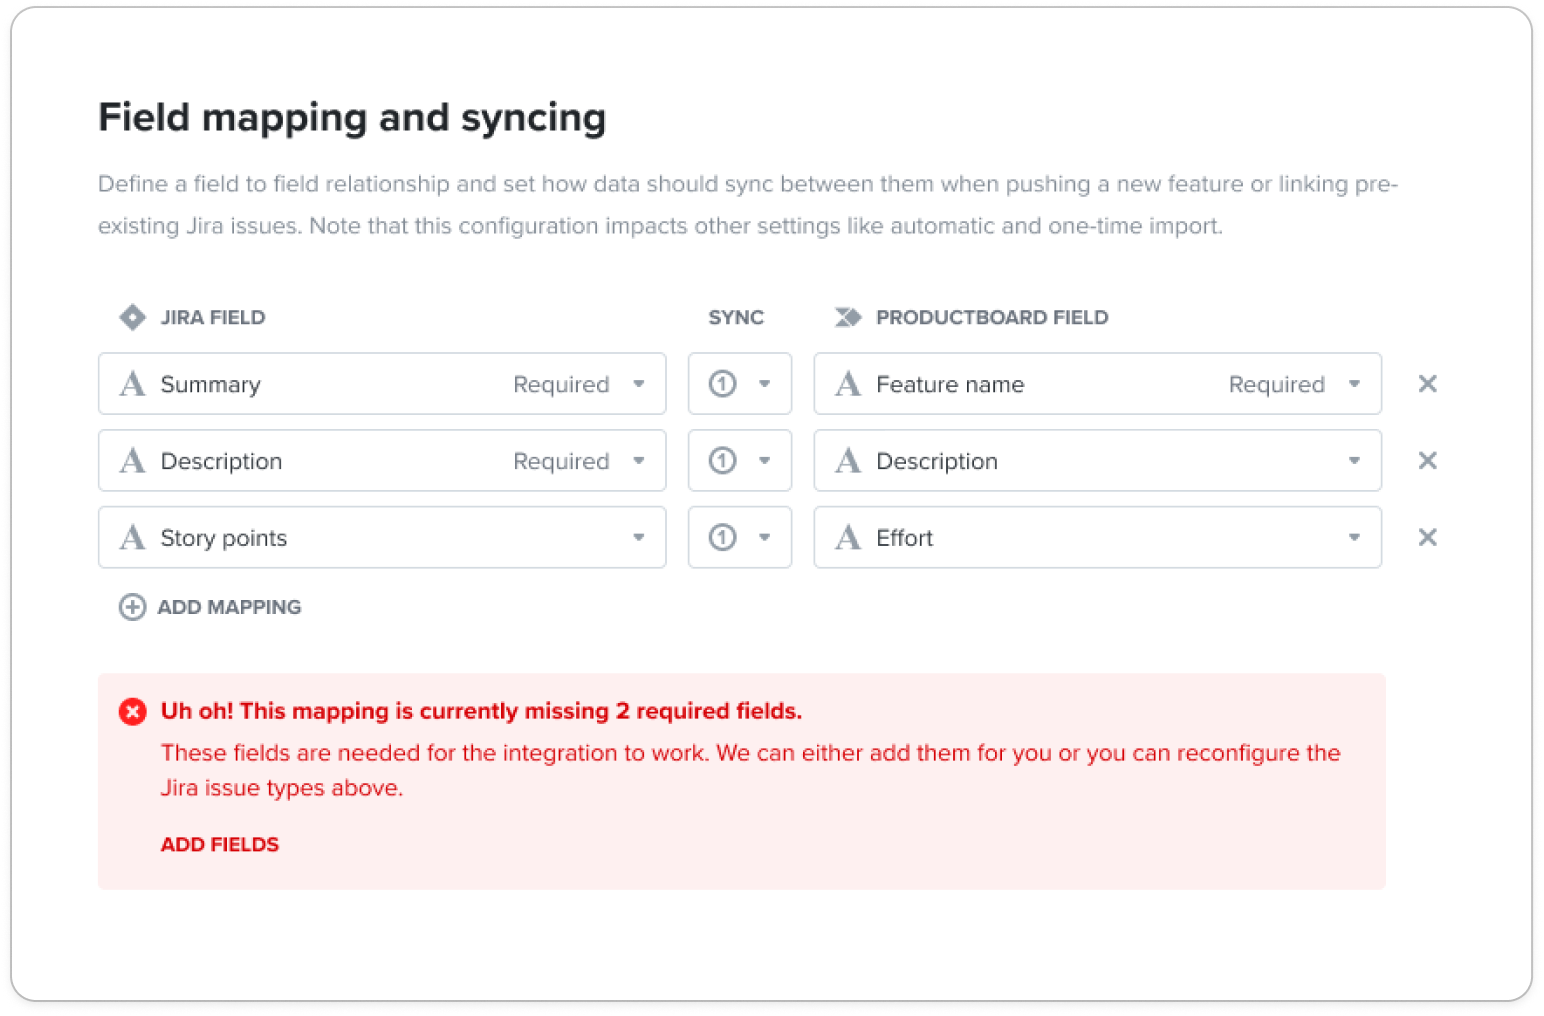
Task: Expand the Productboard Description field dropdown arrow
Action: (x=1354, y=461)
